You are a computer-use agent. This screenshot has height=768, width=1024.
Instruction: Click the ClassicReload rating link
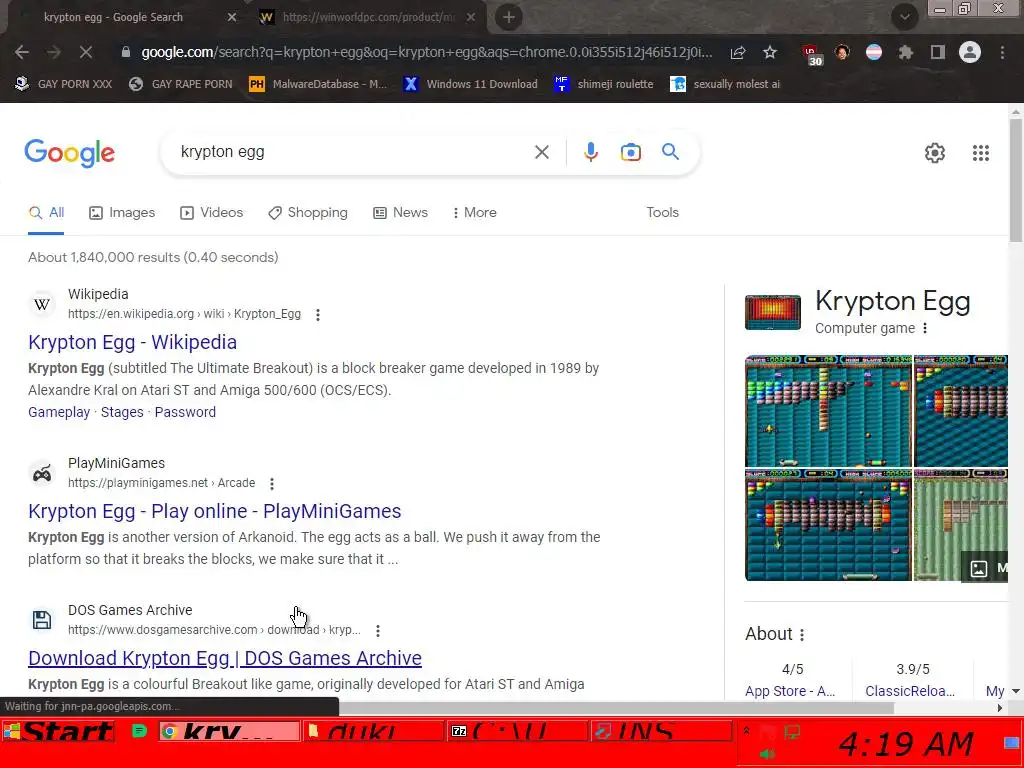coord(910,692)
